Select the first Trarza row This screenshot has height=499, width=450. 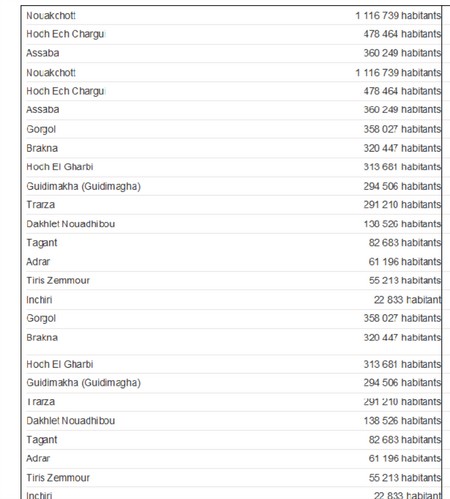pos(233,205)
